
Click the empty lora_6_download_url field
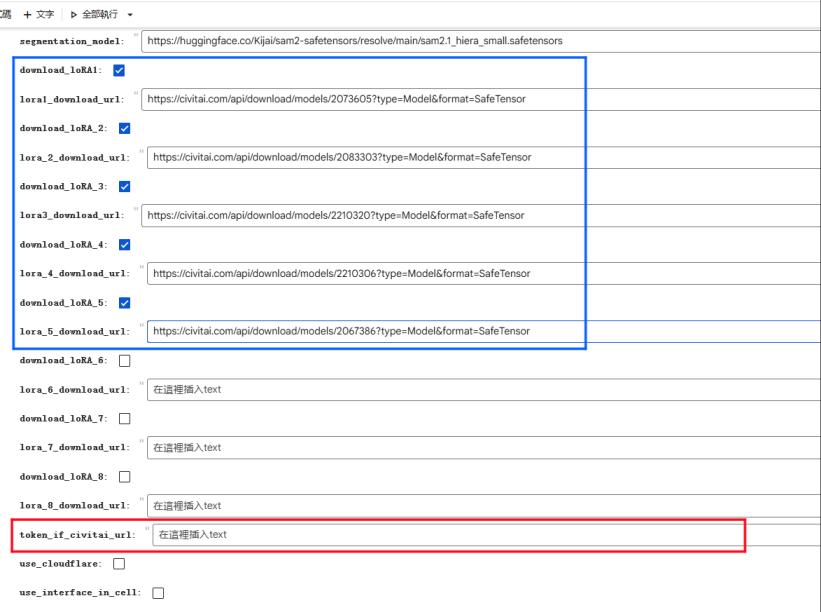(480, 390)
